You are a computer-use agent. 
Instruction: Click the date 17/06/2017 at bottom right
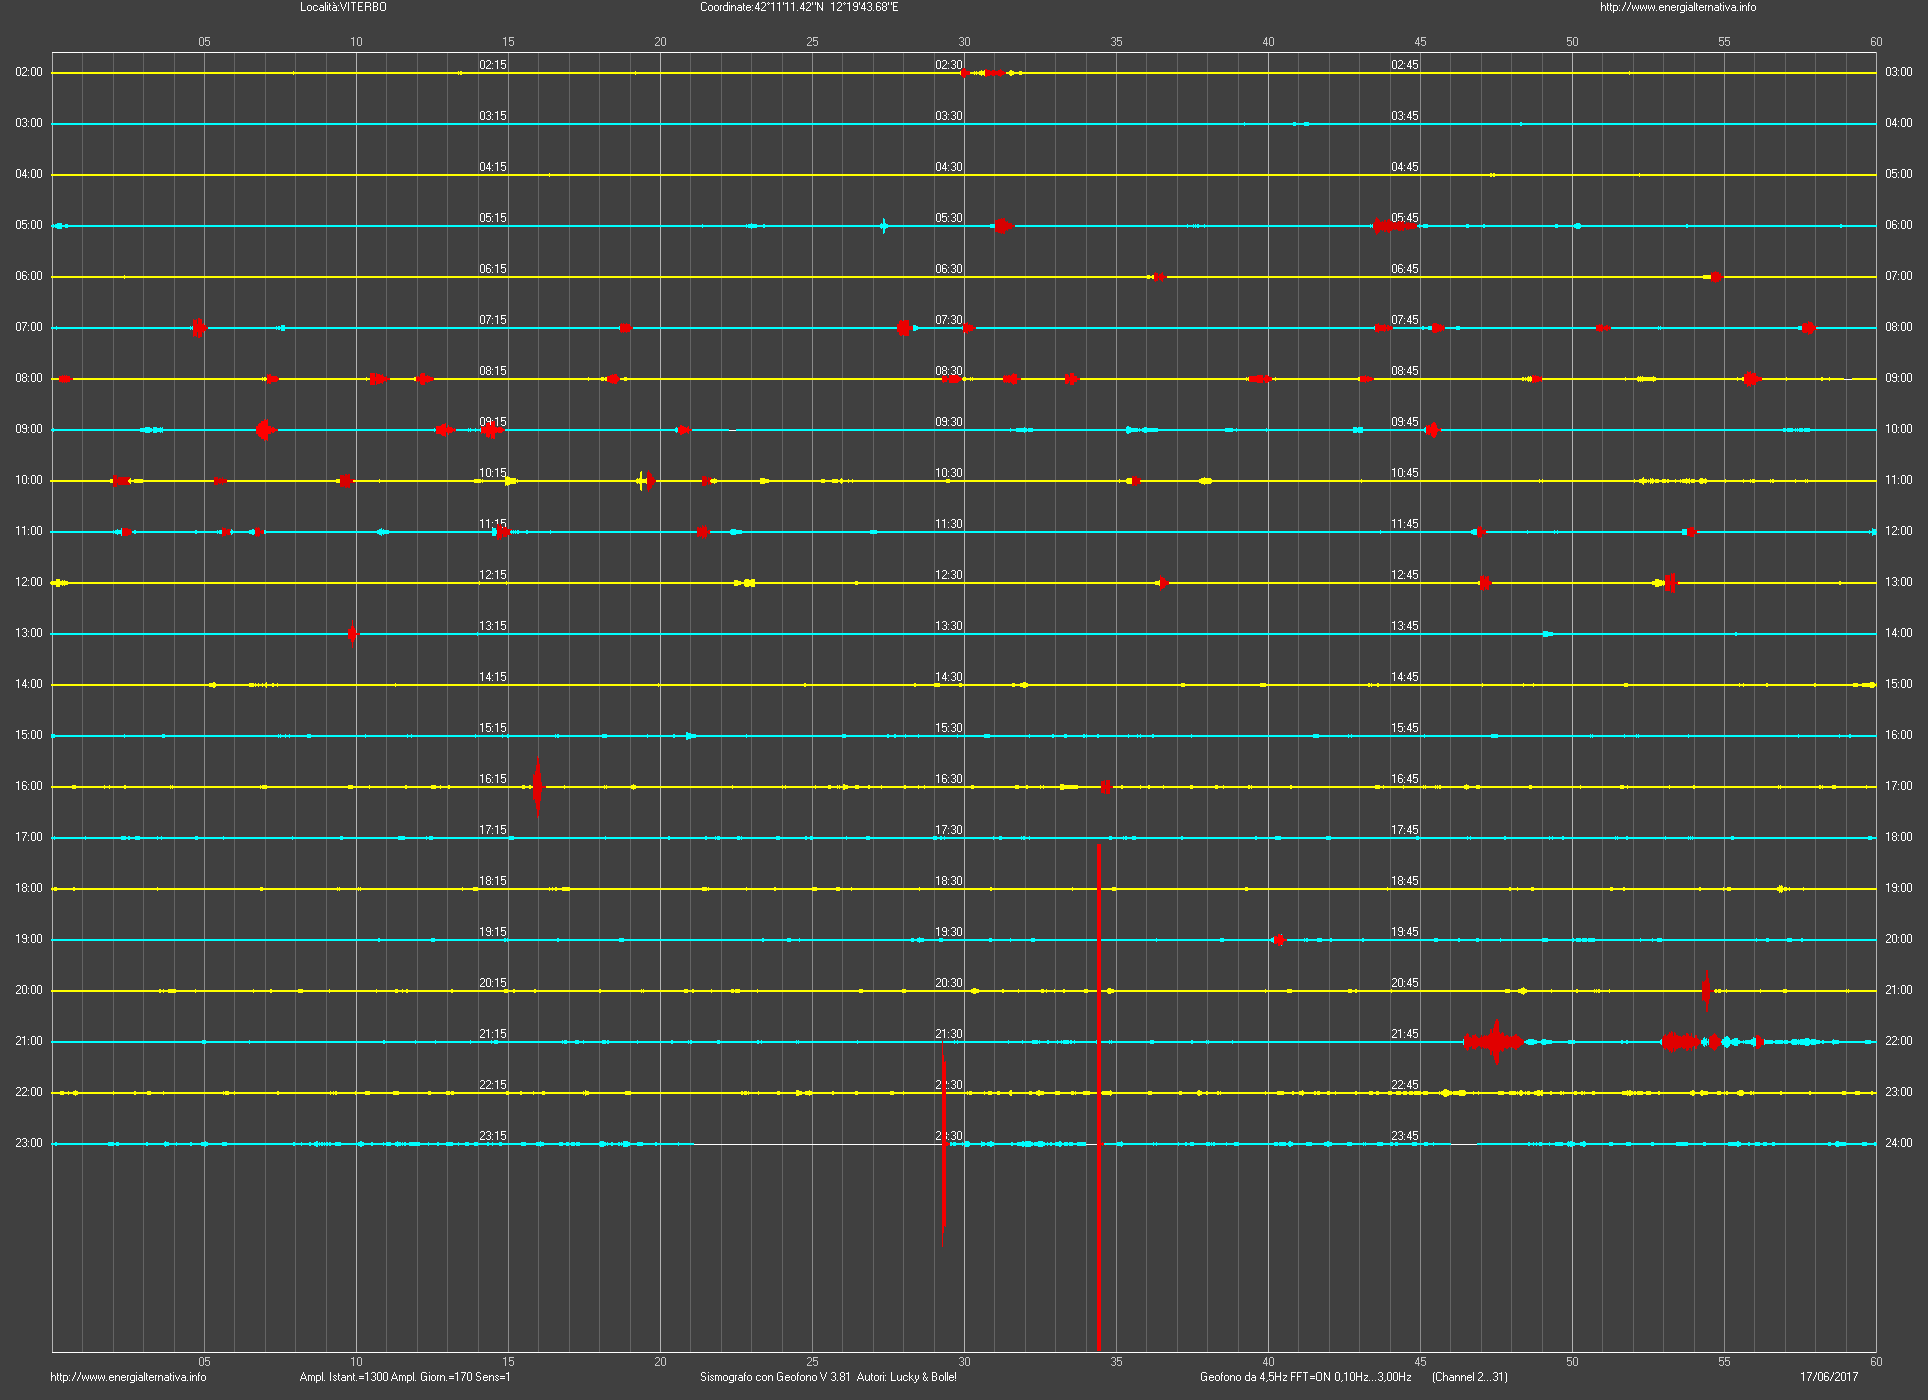1829,1377
